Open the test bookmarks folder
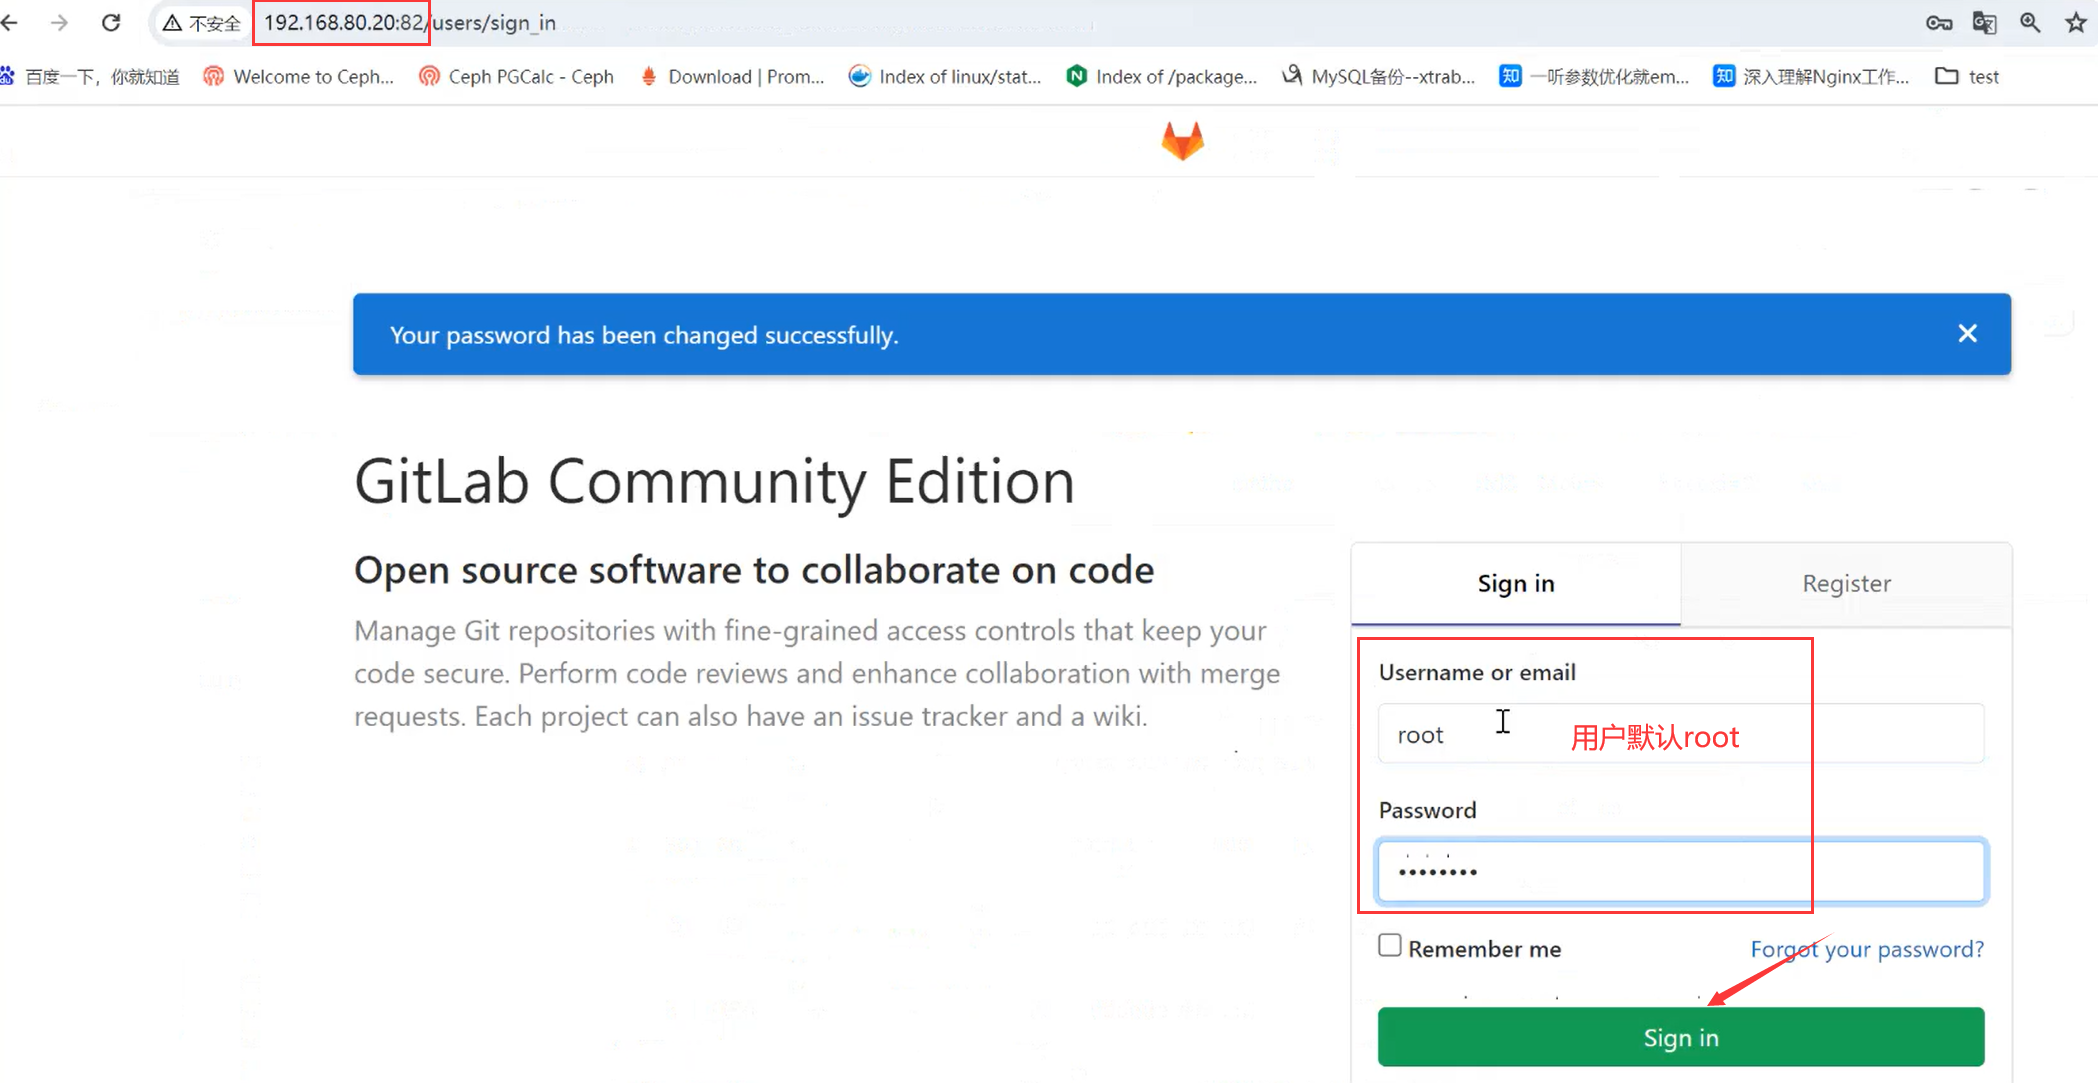2098x1083 pixels. (1967, 76)
